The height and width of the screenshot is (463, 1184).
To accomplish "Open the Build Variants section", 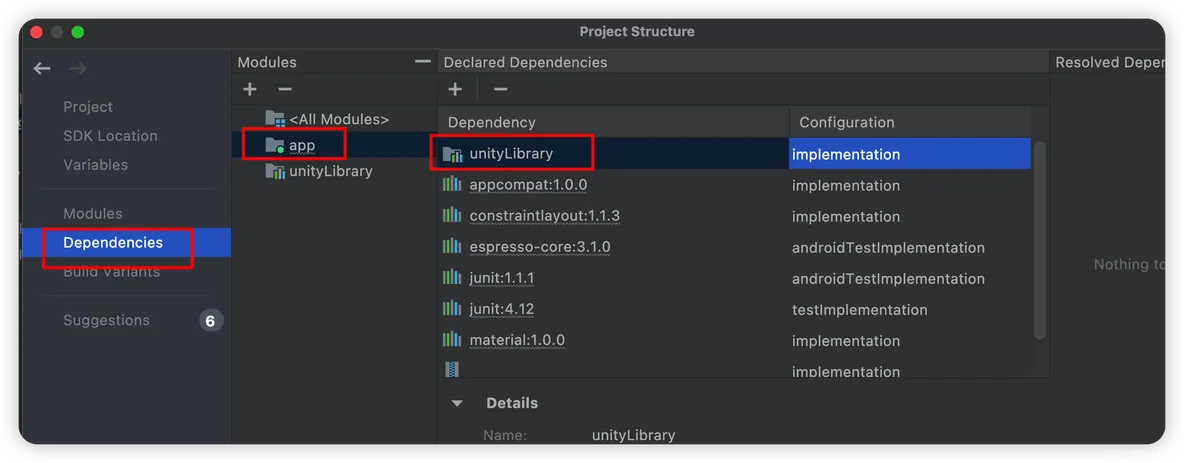I will [x=112, y=272].
